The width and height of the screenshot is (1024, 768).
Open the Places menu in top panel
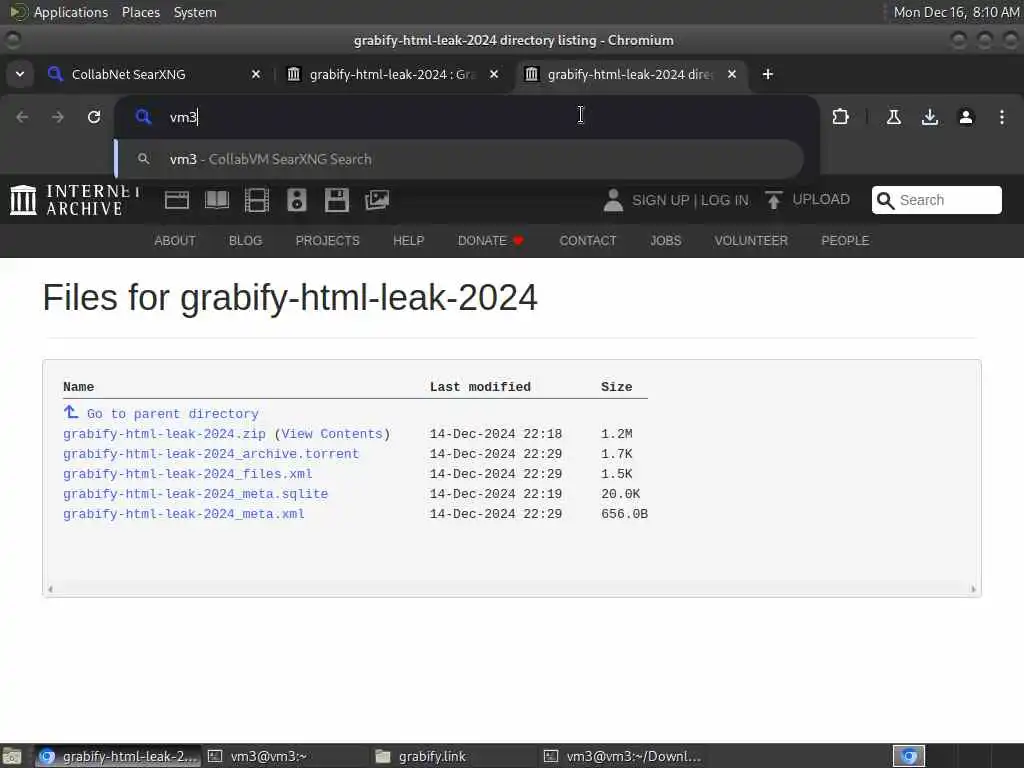pos(141,12)
